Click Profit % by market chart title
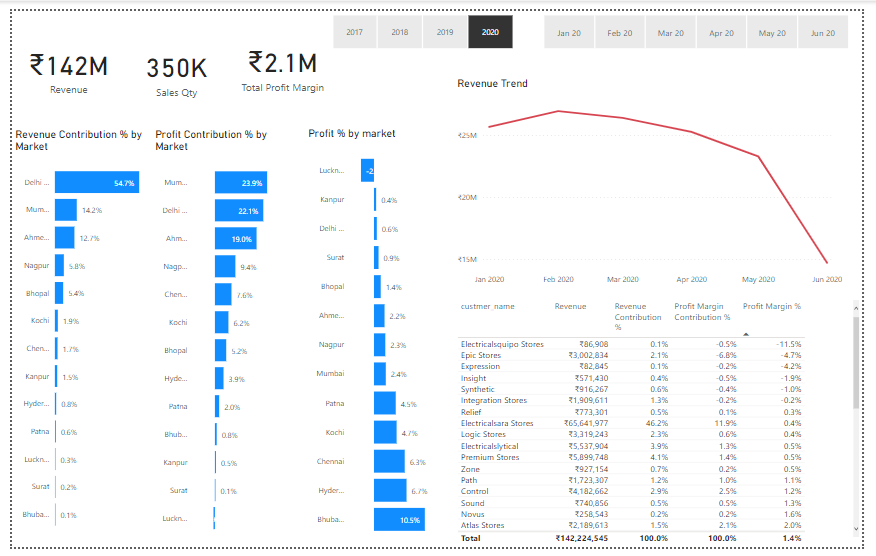 click(x=351, y=134)
